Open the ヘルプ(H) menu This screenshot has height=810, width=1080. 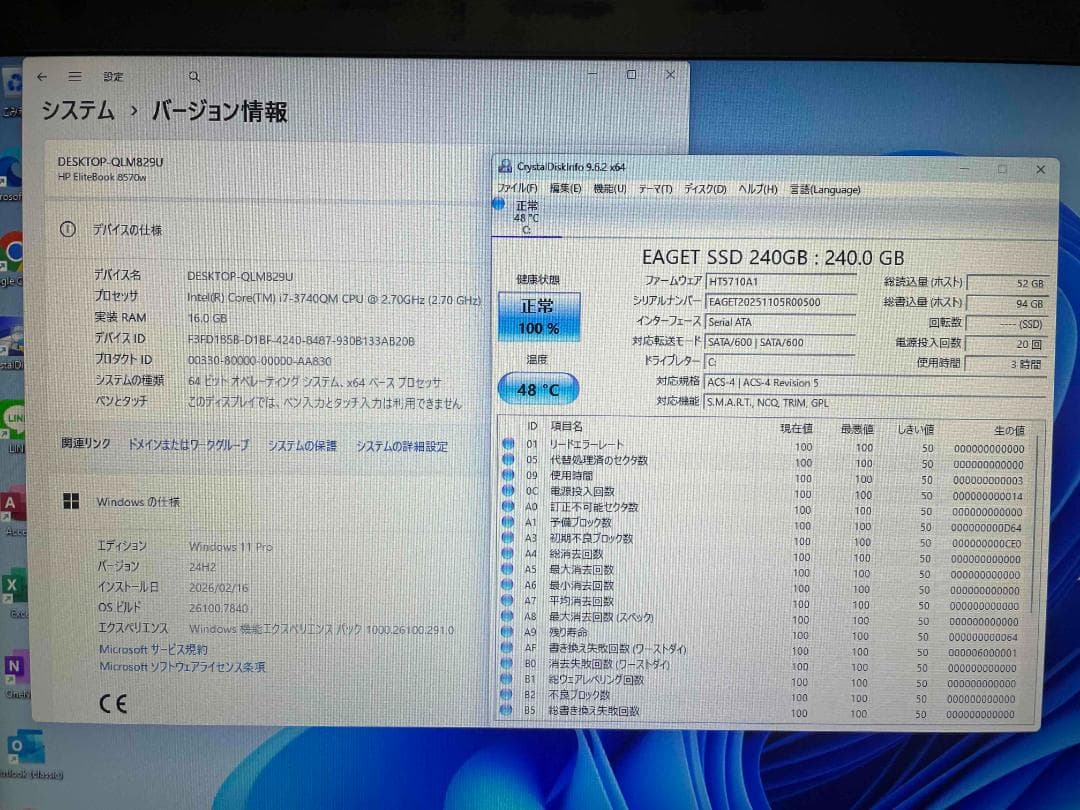[x=758, y=189]
